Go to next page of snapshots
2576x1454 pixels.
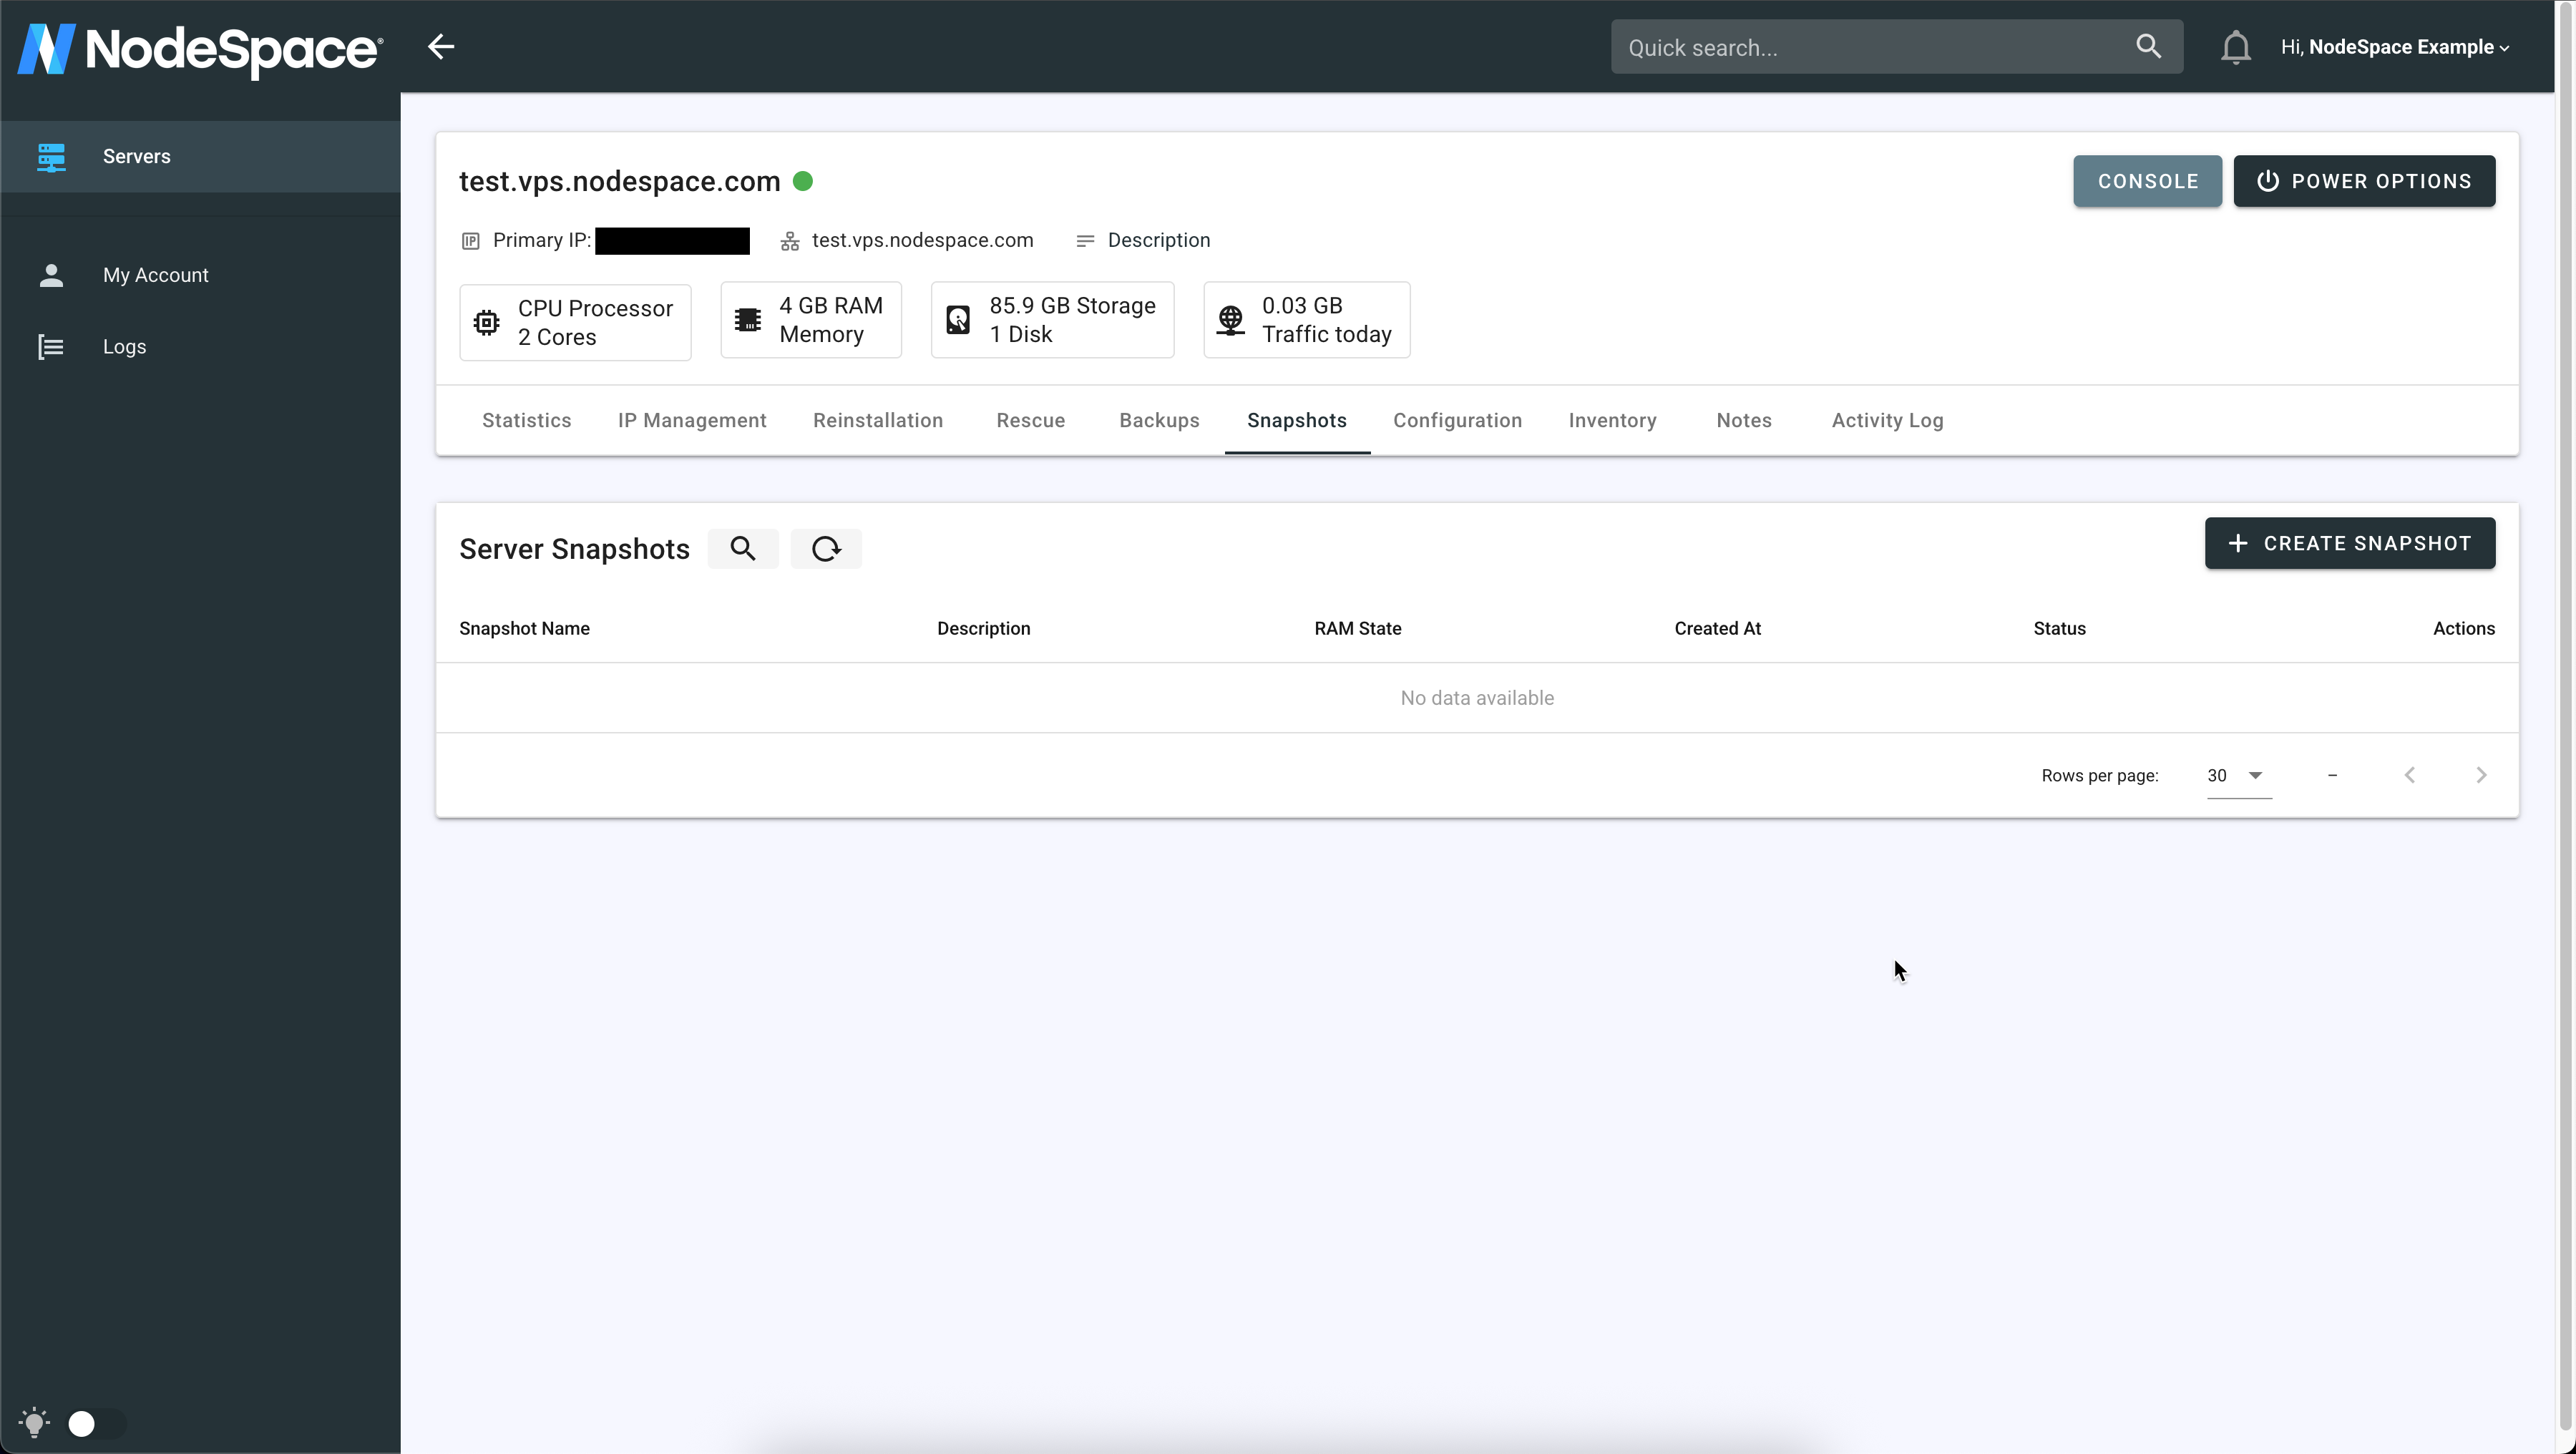point(2481,776)
